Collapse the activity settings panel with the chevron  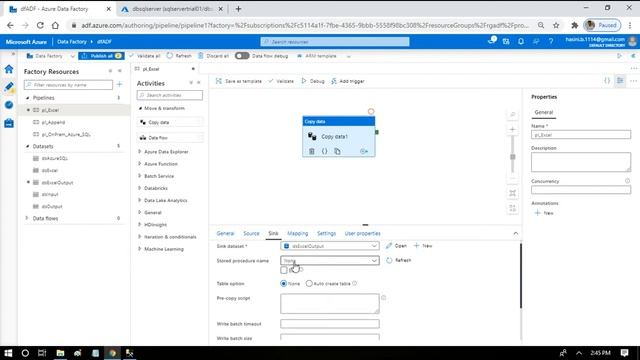tap(516, 233)
